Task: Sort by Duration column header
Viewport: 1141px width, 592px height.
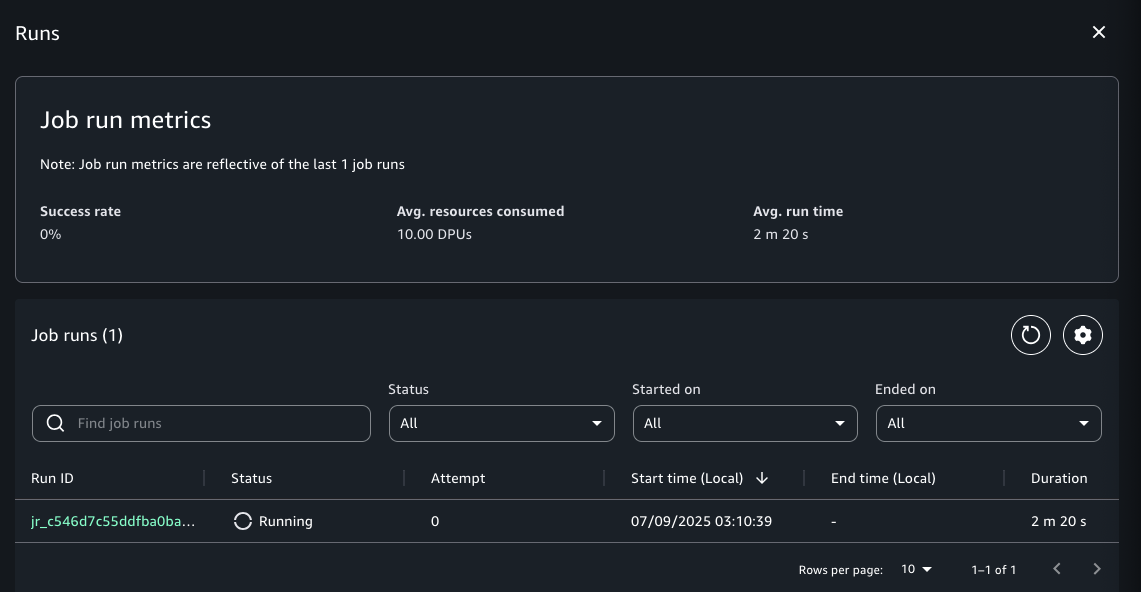Action: (x=1058, y=478)
